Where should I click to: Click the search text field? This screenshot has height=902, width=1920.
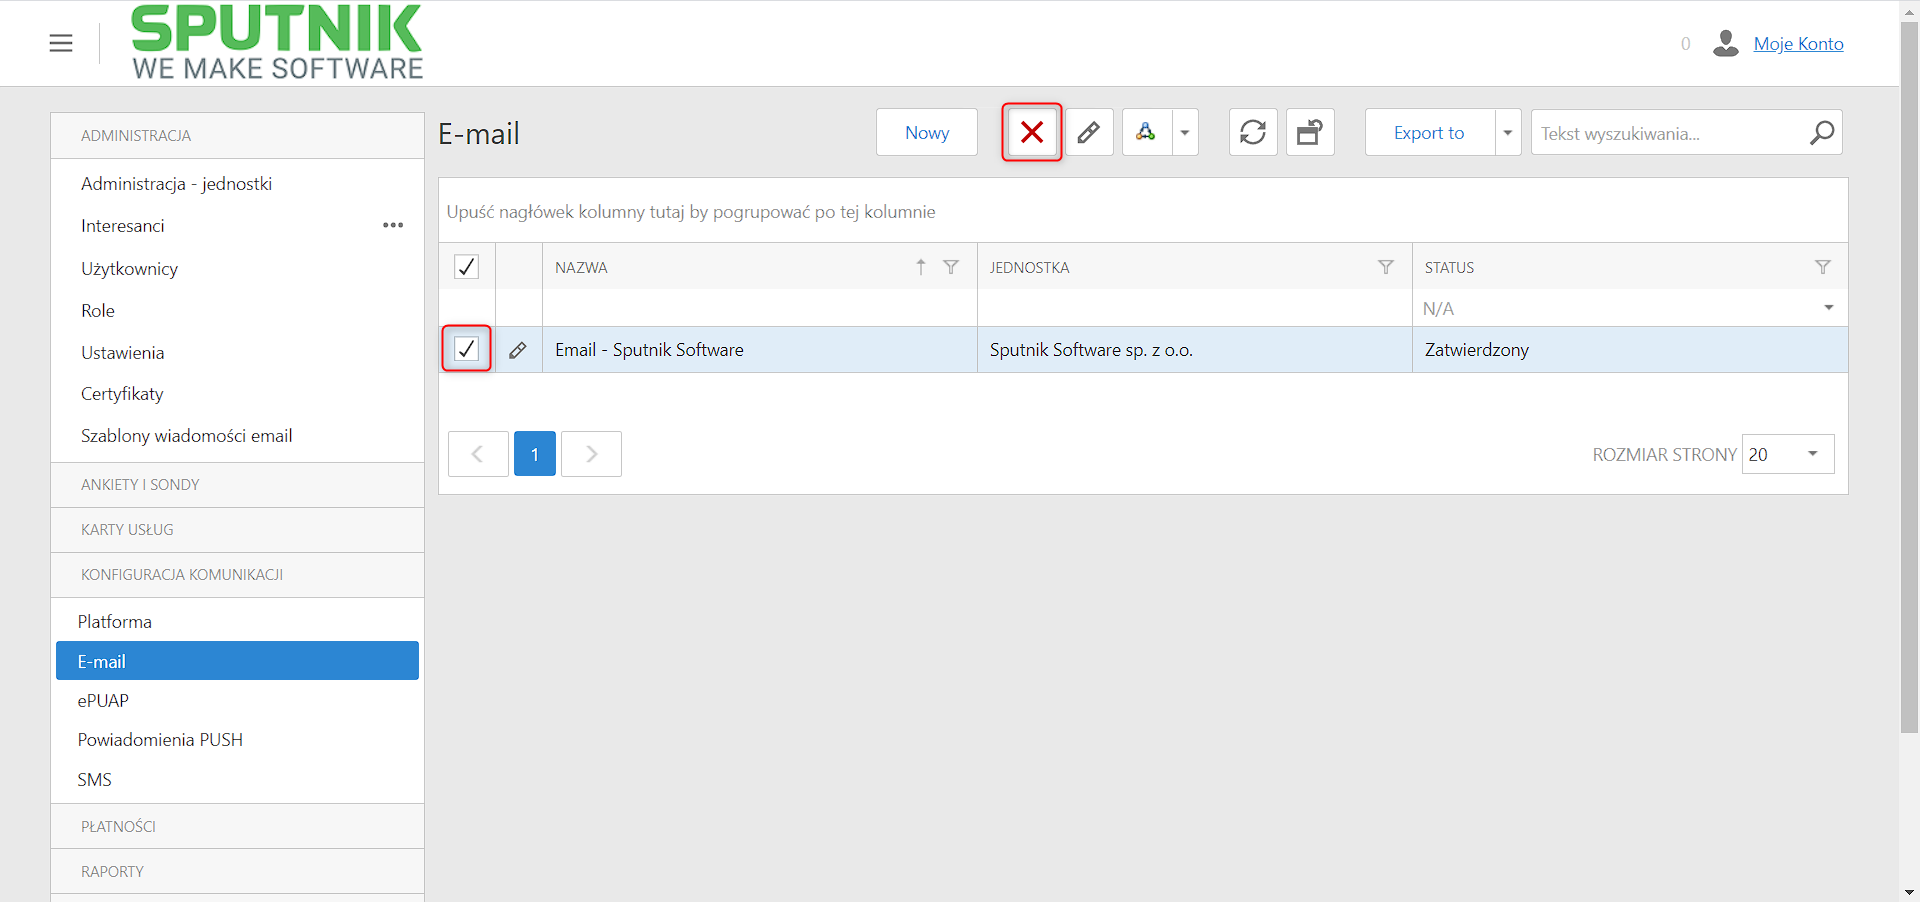pos(1670,133)
